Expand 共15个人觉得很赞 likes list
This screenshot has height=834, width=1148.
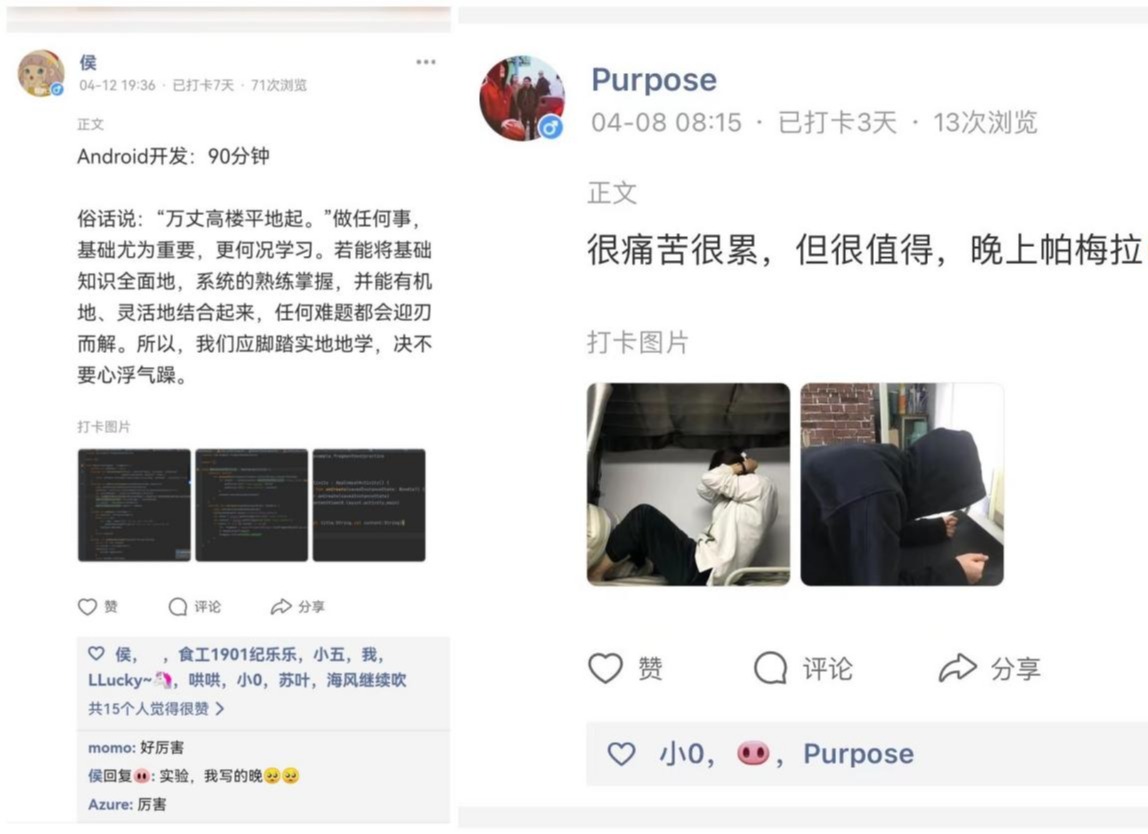pos(156,709)
